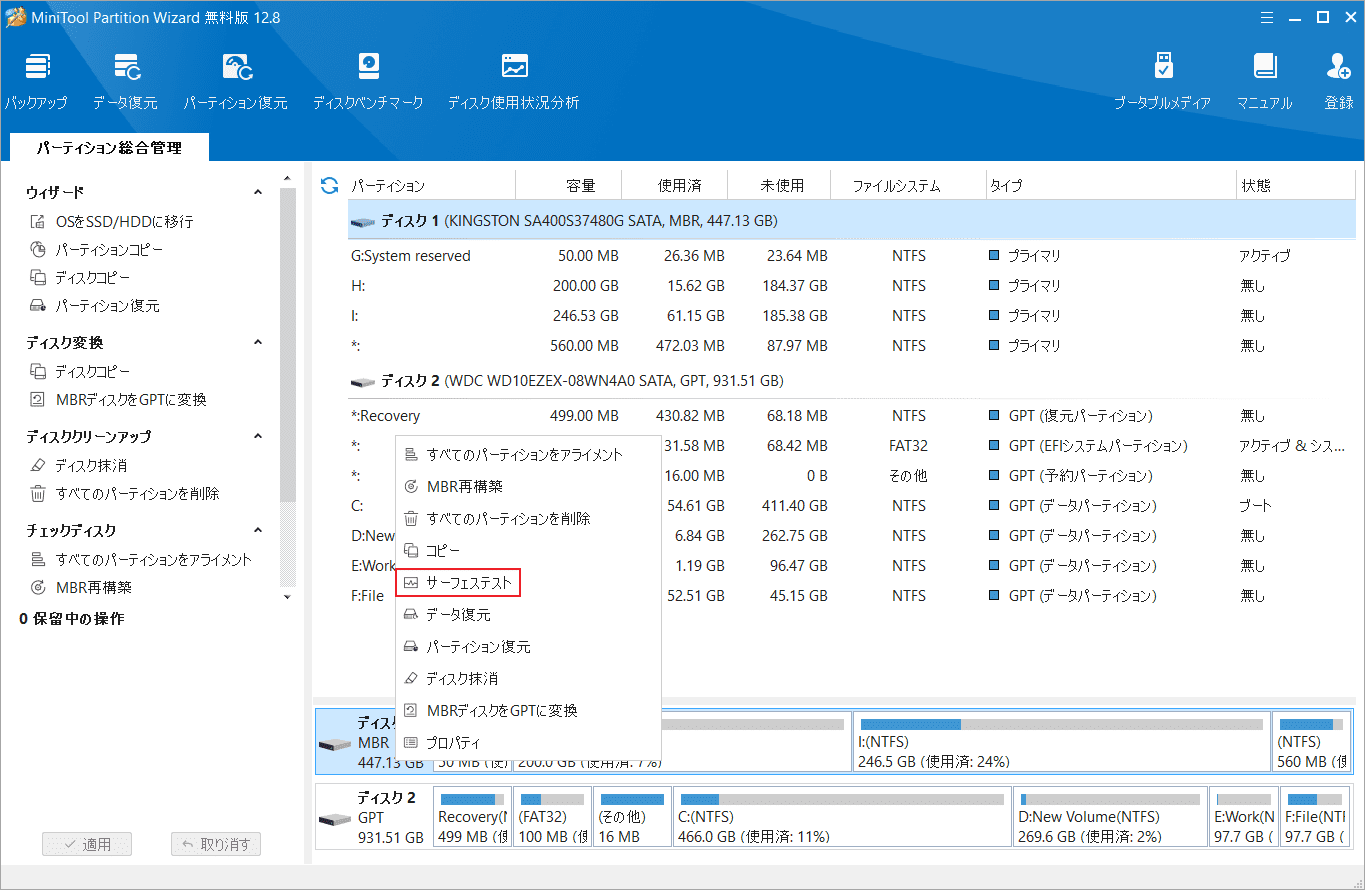Viewport: 1365px width, 890px height.
Task: Select the G:System reserved partition row
Action: [850, 256]
